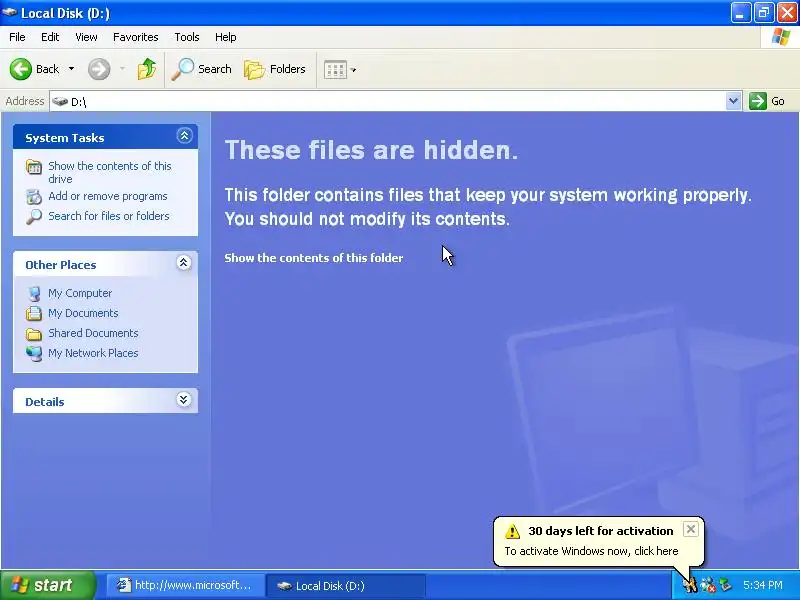Screen dimensions: 800x600
Task: Click Local Disk (D:) taskbar button
Action: [346, 585]
